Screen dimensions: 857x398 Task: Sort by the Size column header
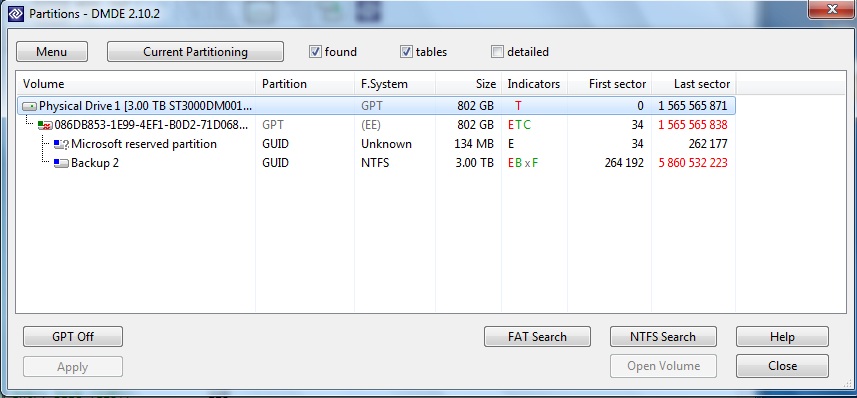pos(468,84)
